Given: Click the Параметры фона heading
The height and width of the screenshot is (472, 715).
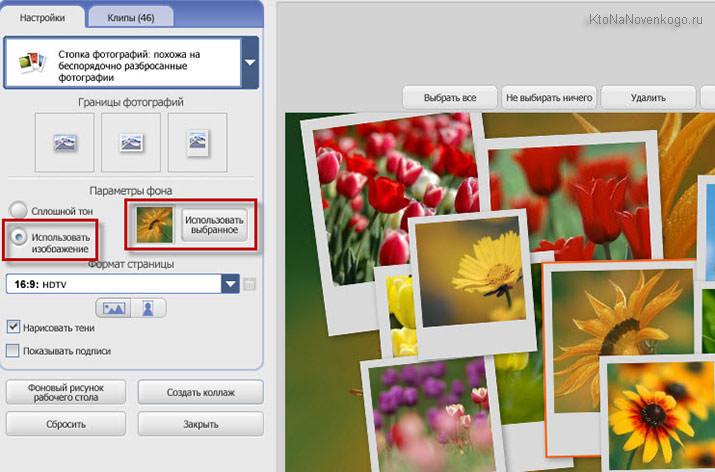Looking at the screenshot, I should (x=131, y=191).
